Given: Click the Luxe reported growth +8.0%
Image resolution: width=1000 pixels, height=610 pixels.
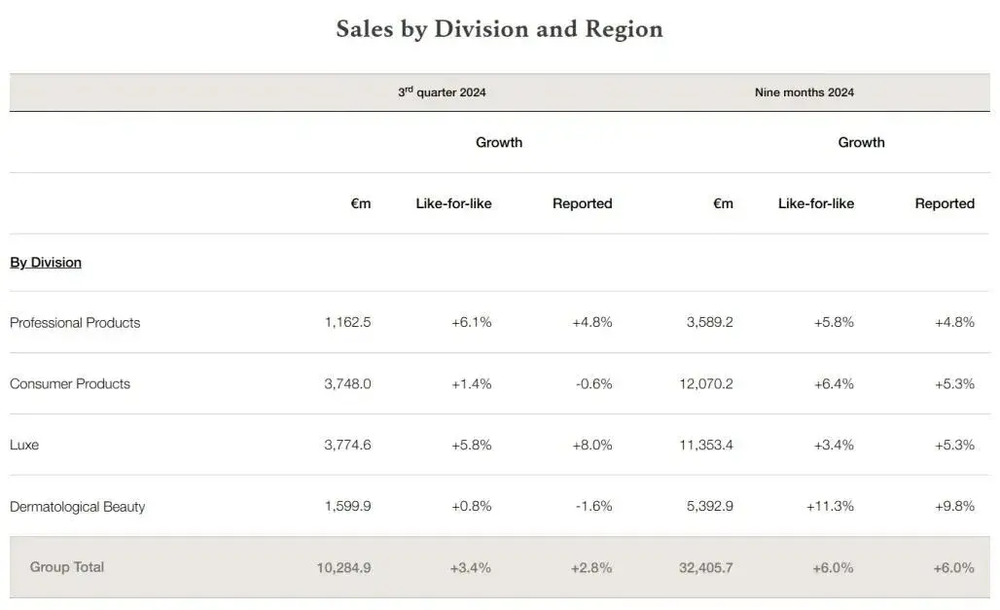Looking at the screenshot, I should coord(592,444).
